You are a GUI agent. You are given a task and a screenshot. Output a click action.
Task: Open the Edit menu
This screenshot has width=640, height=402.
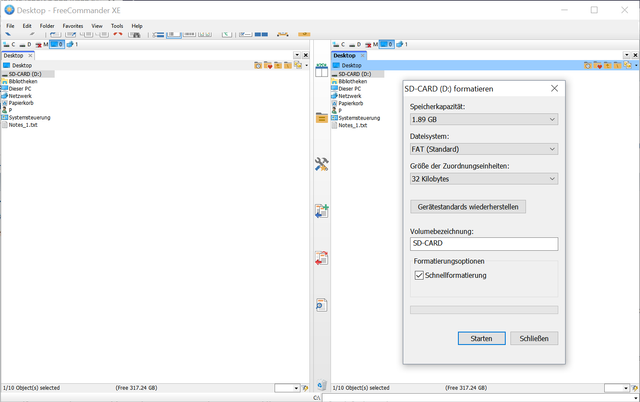point(27,26)
